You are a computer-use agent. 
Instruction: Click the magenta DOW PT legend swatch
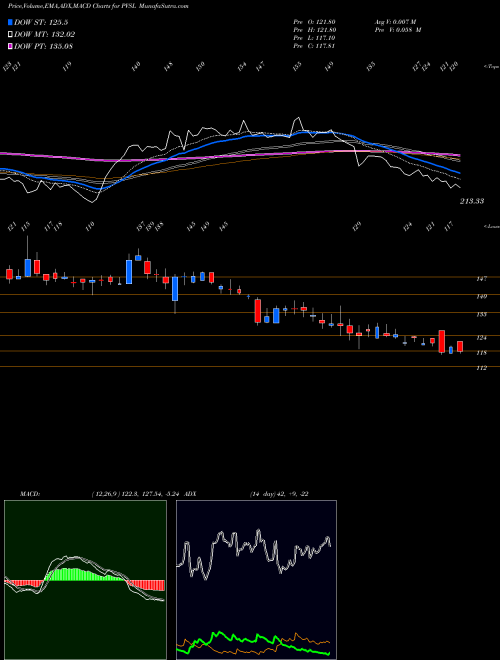coord(10,46)
